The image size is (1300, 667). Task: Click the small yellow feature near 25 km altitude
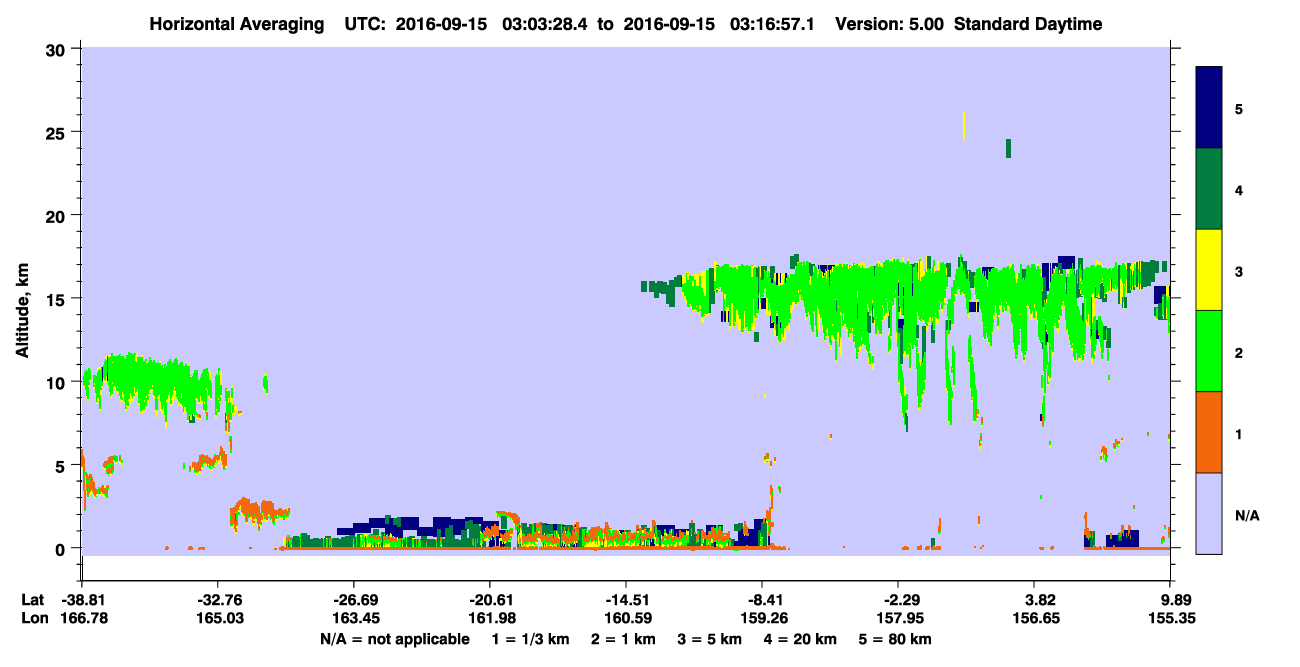pos(964,126)
